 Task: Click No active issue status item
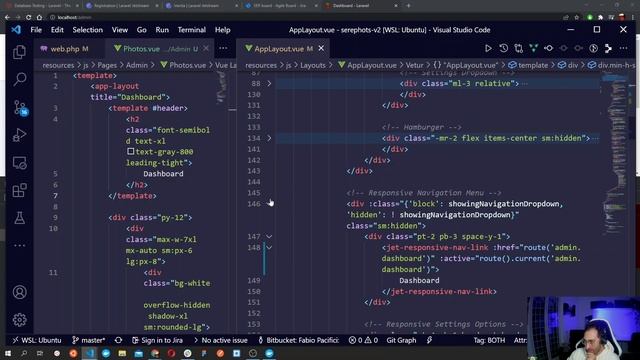point(220,340)
